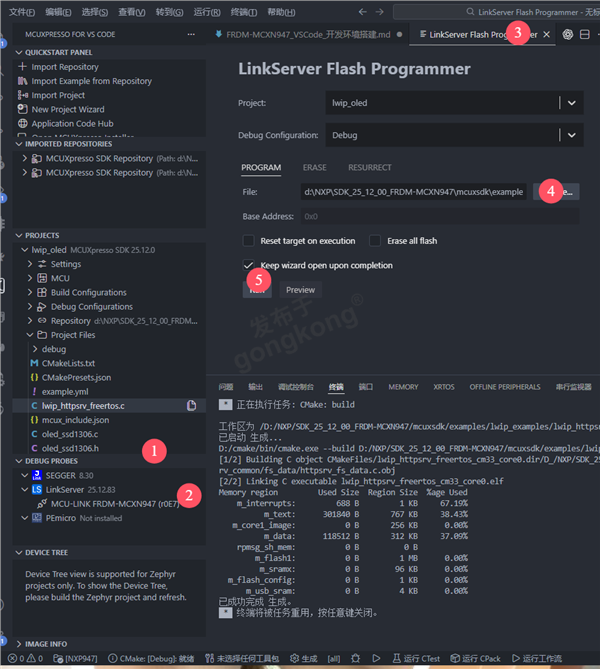The width and height of the screenshot is (600, 669).
Task: Click the toolkit selection status item
Action: click(x=242, y=658)
